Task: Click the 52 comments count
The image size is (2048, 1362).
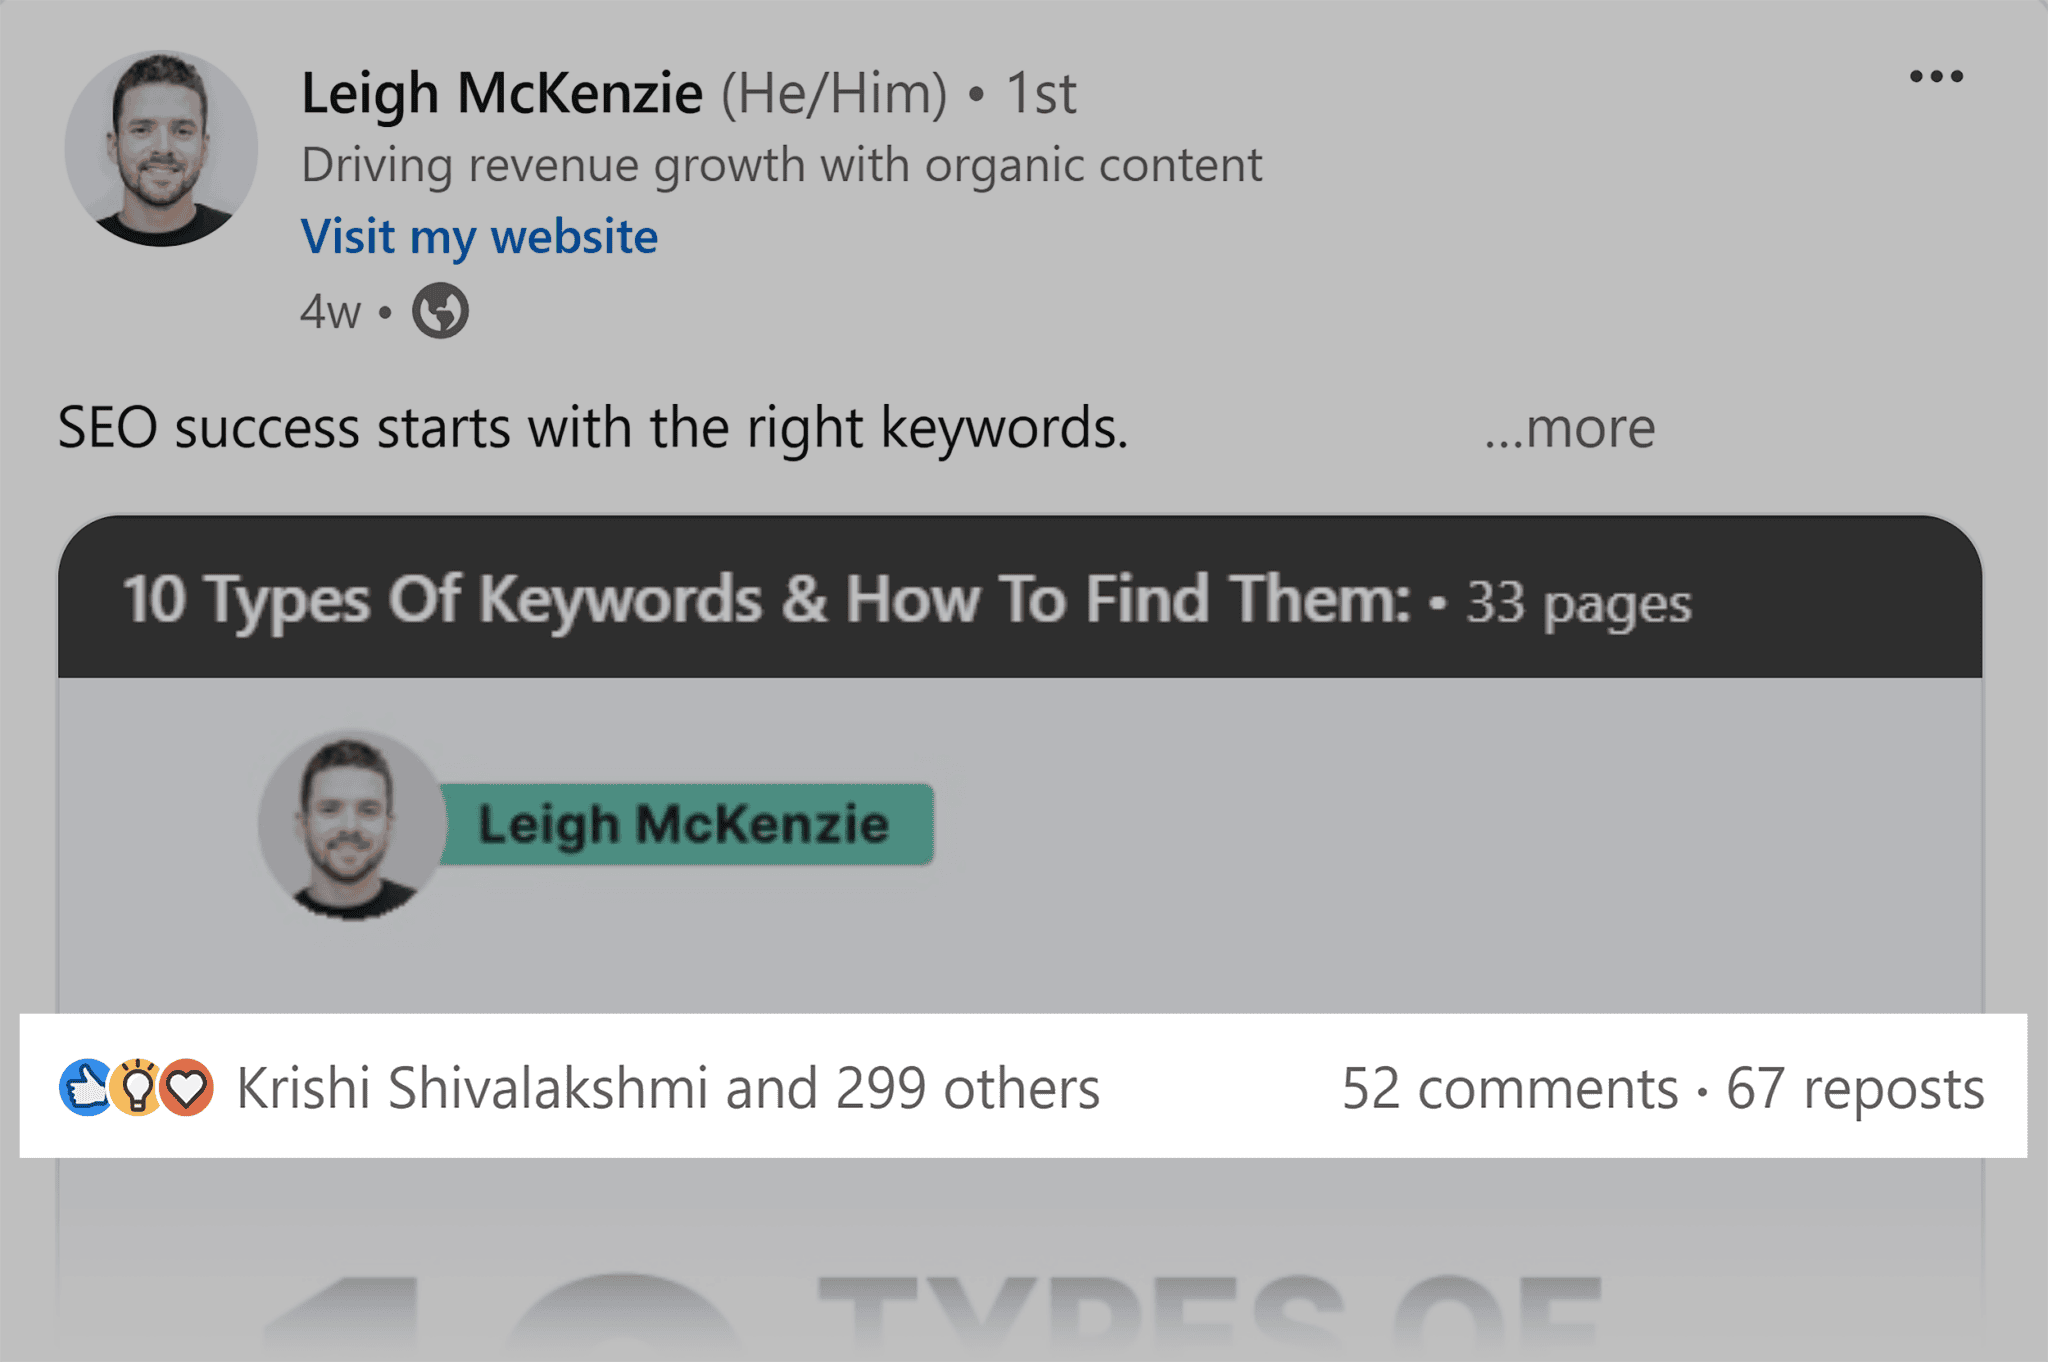Action: (x=1510, y=1088)
